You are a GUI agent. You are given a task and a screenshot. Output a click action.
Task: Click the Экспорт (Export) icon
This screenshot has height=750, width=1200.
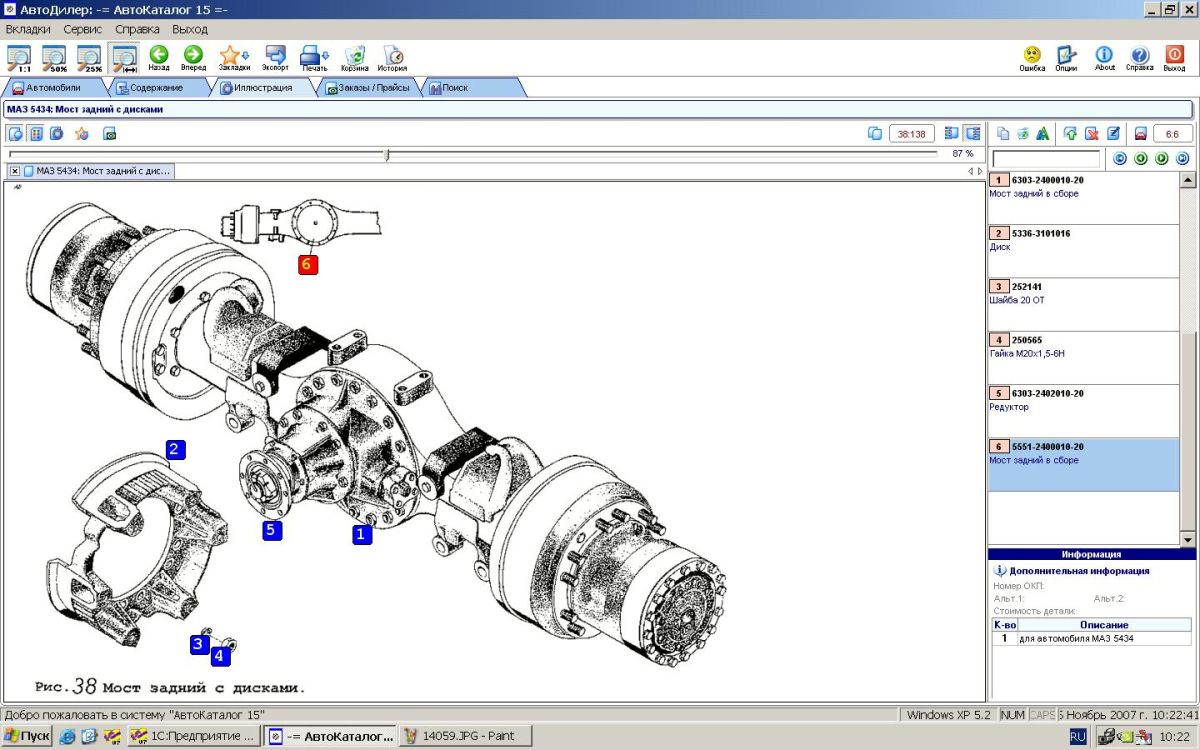[x=275, y=56]
